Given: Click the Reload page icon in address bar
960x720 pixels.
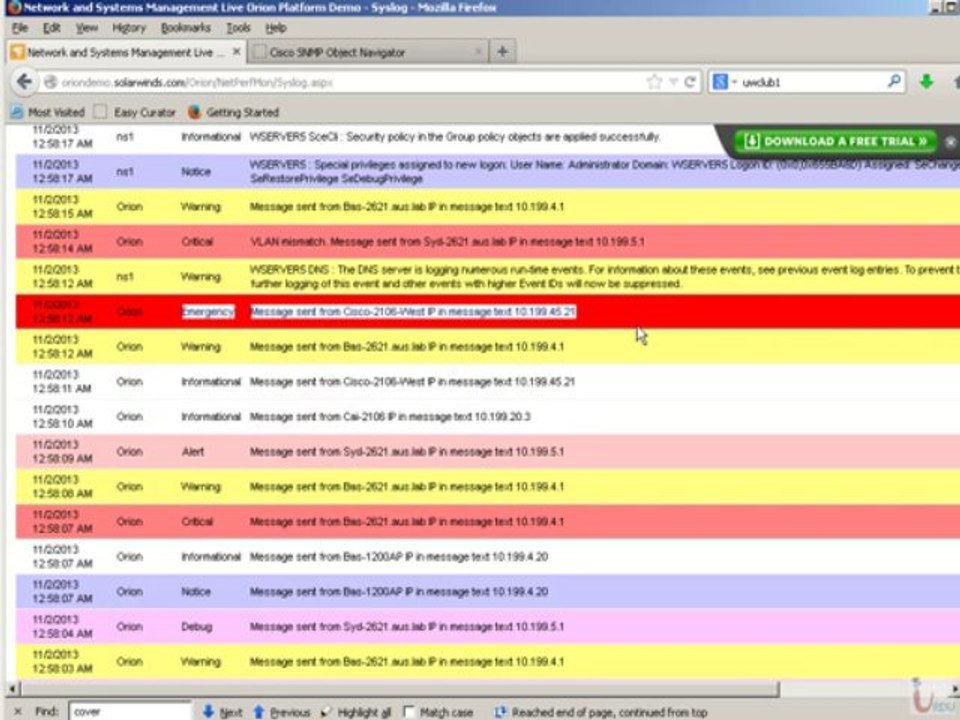Looking at the screenshot, I should point(690,81).
